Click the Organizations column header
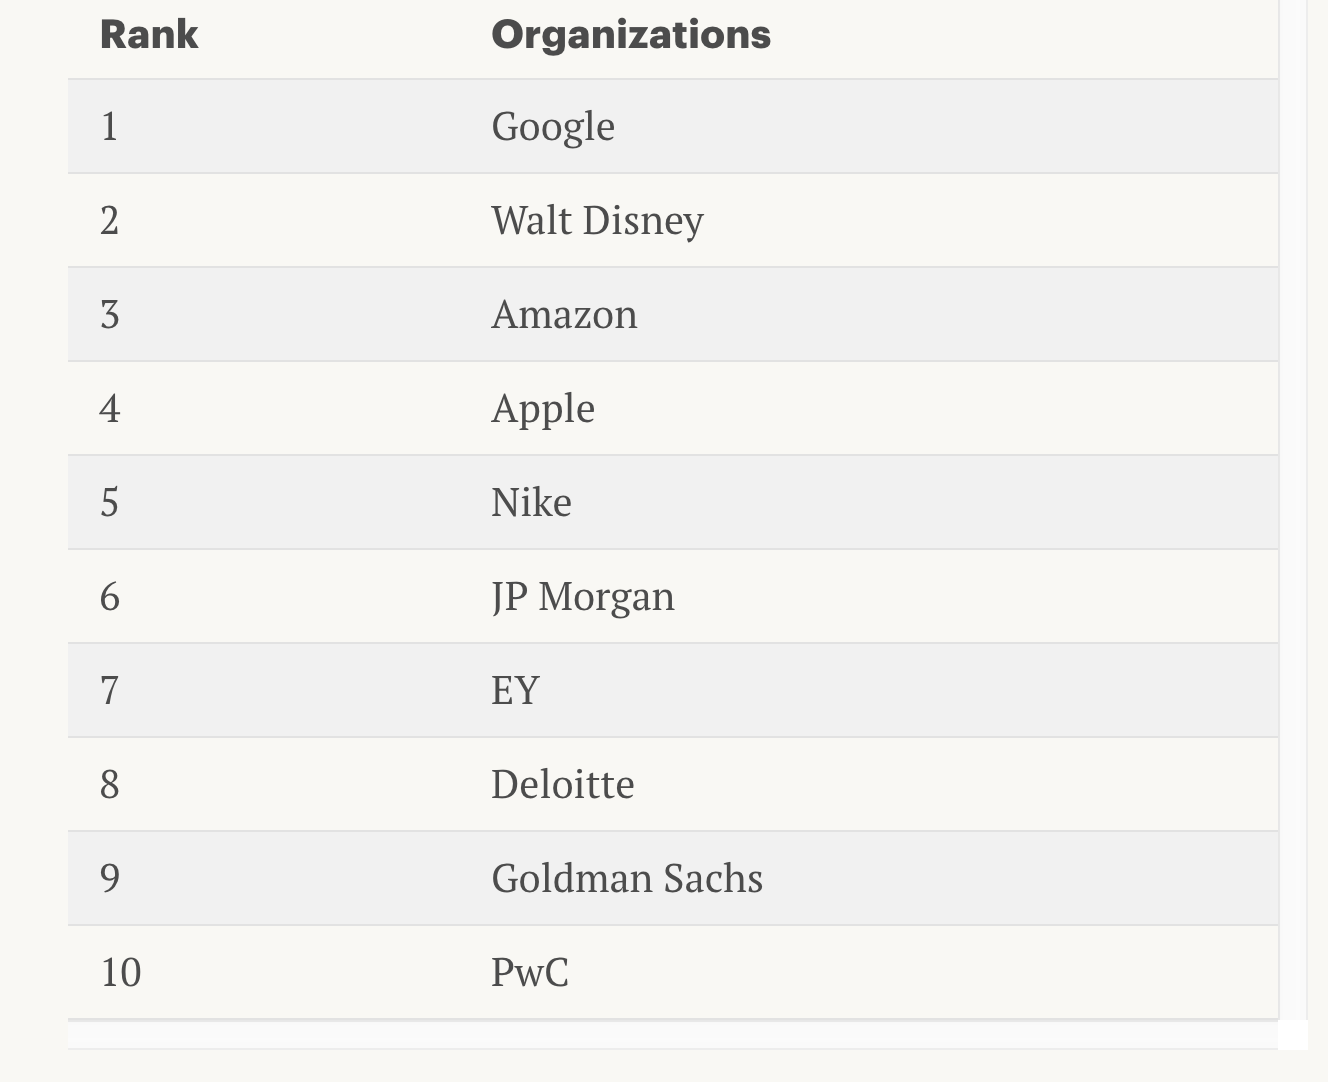Screen dimensions: 1328x1082 click(x=631, y=35)
